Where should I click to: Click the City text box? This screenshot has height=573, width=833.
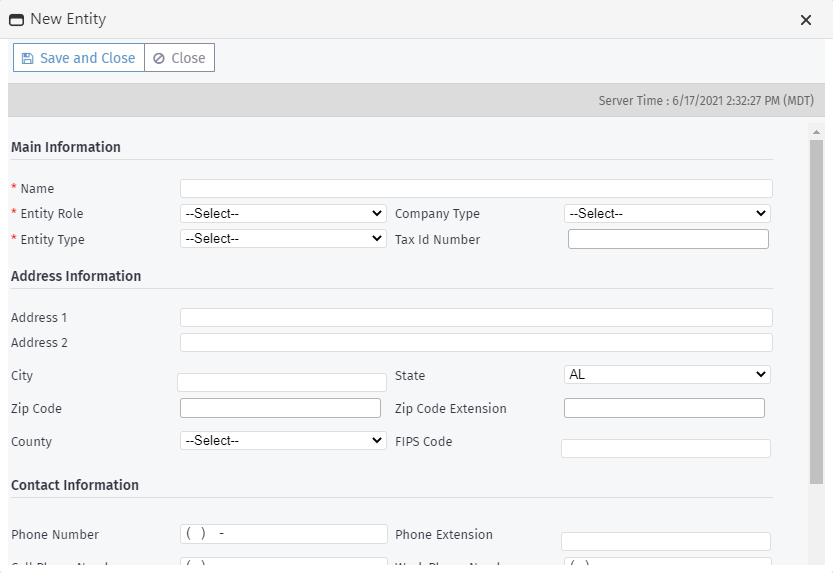click(282, 382)
